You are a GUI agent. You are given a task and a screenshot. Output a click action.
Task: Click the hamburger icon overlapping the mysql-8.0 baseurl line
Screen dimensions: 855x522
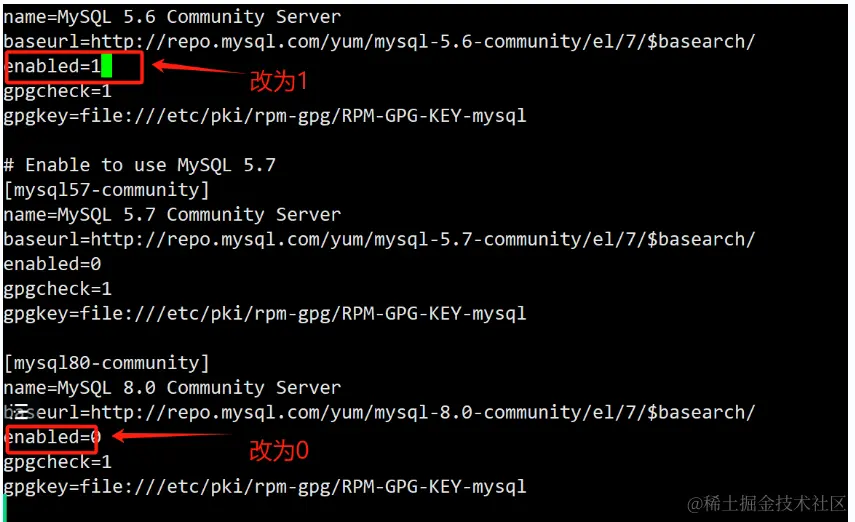(x=19, y=411)
